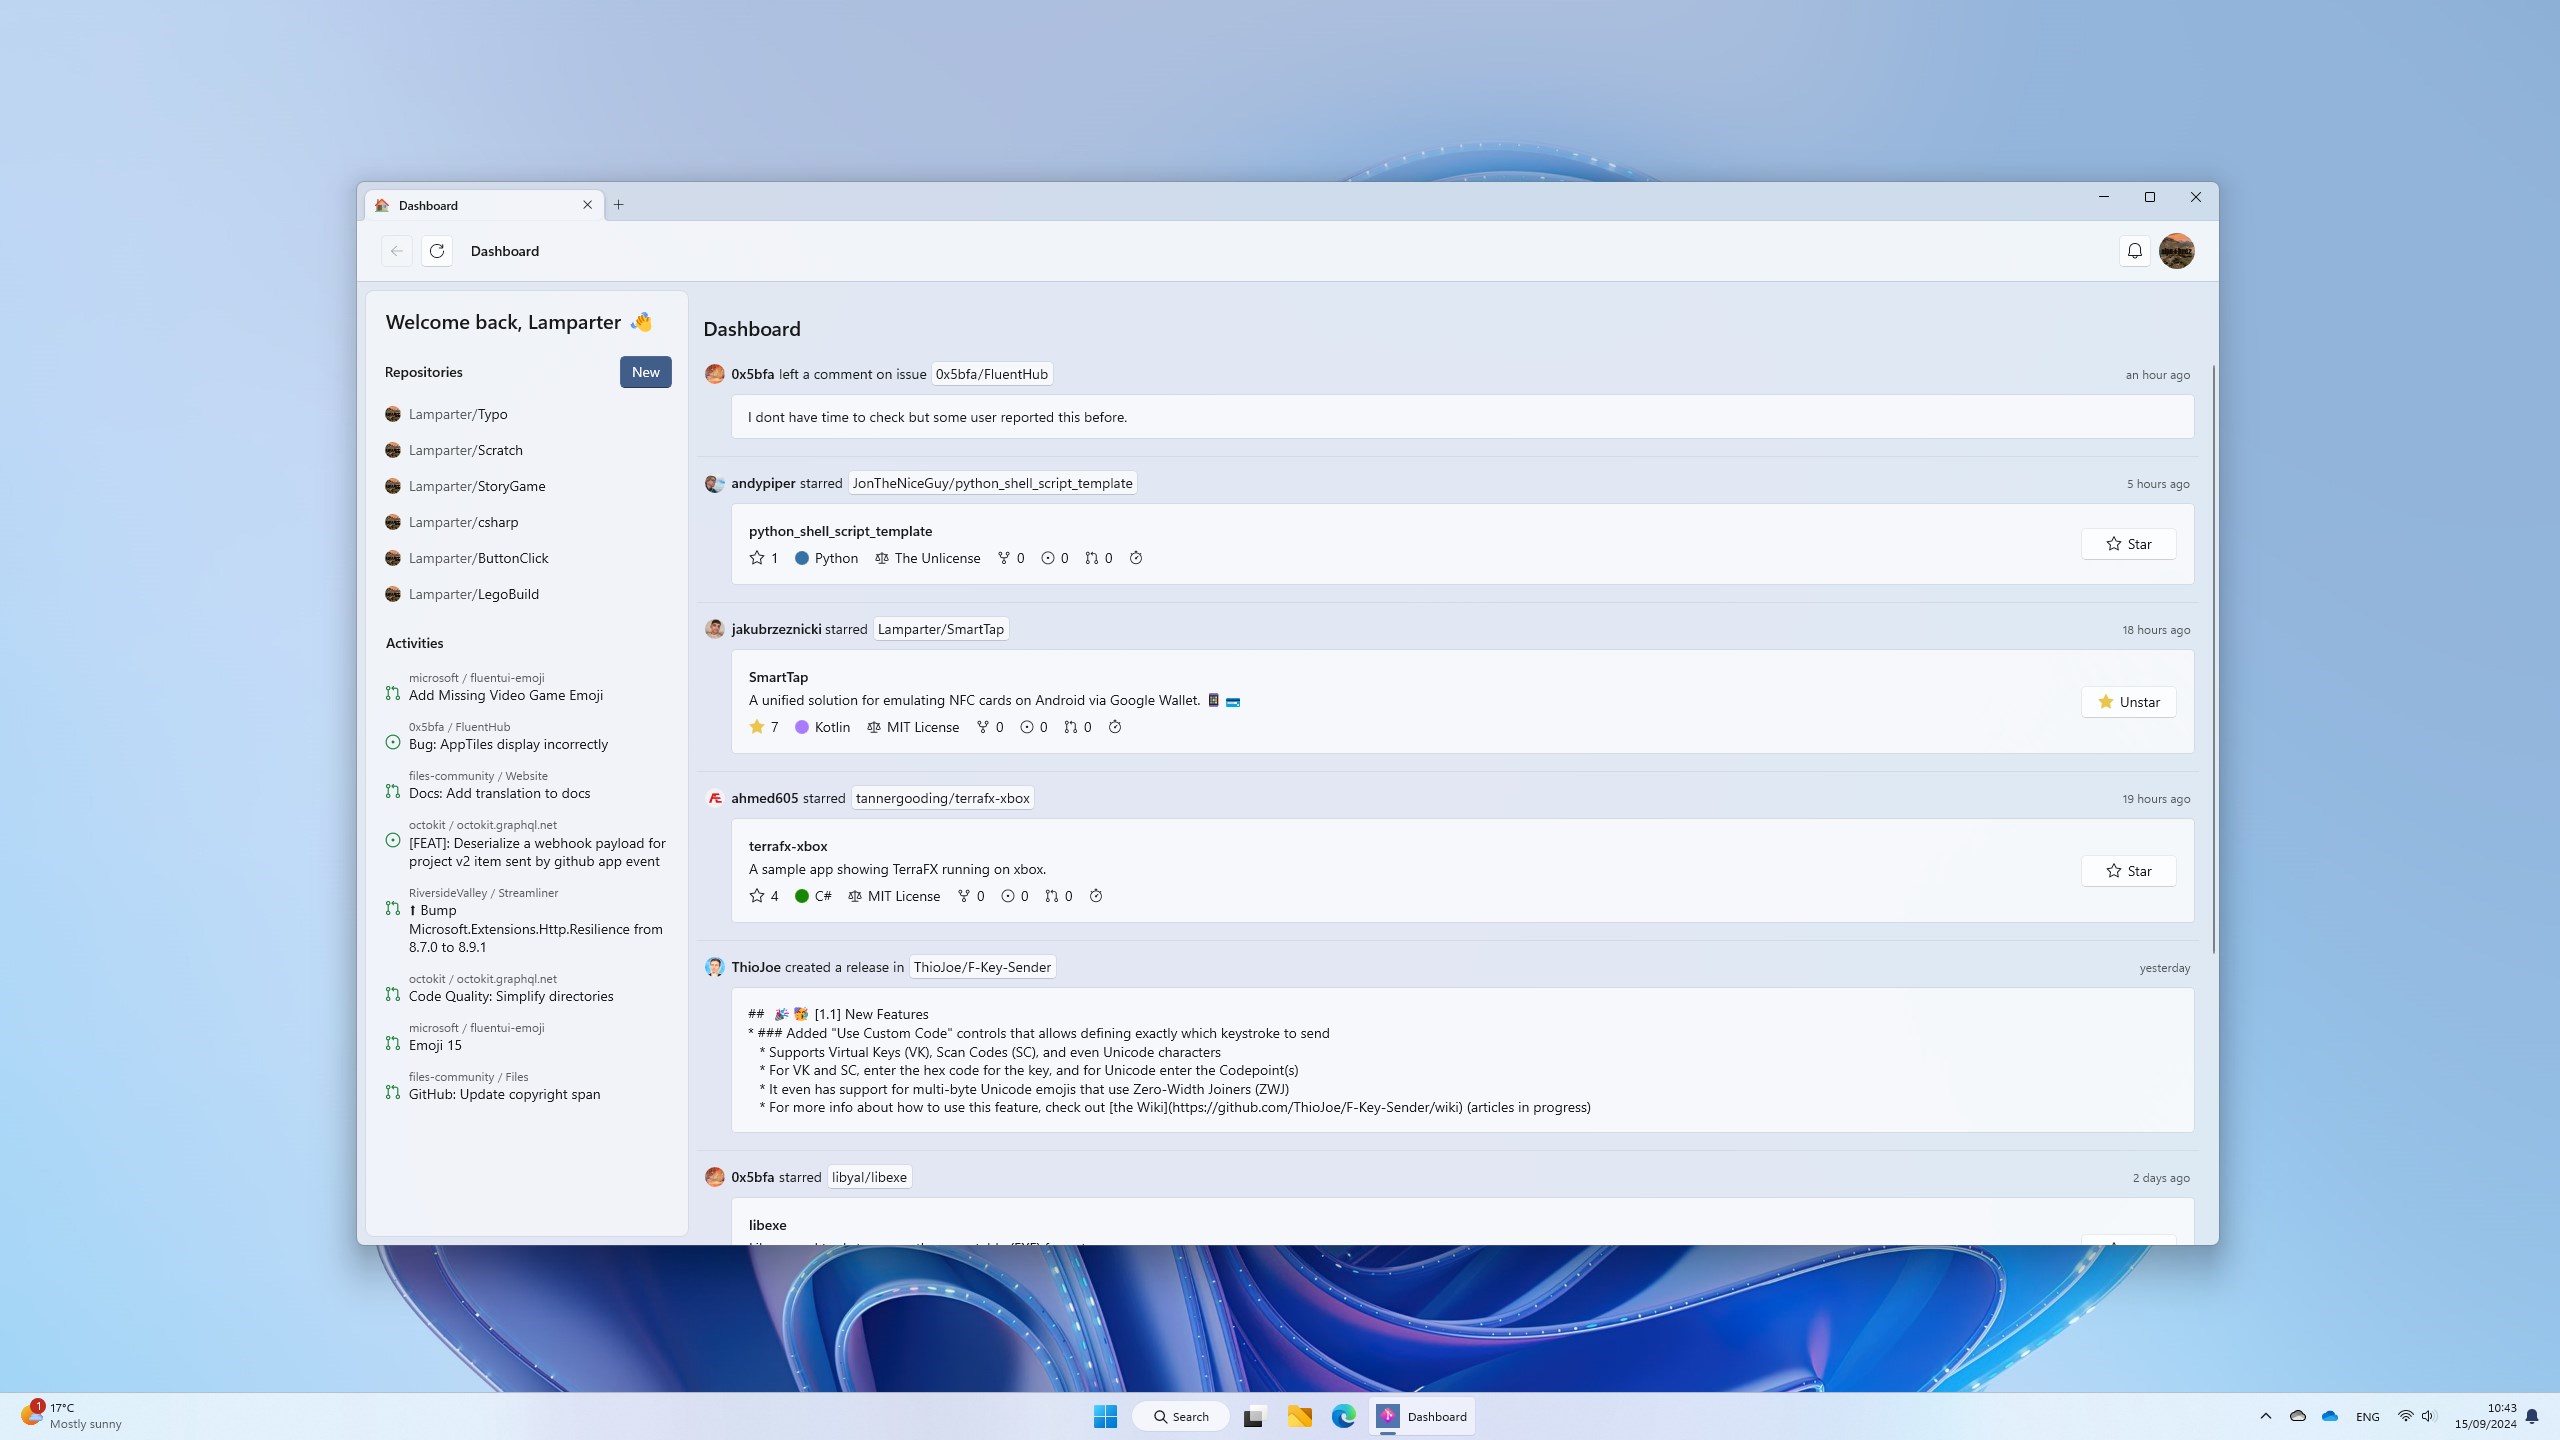Viewport: 2560px width, 1440px height.
Task: Open notifications bell icon
Action: click(x=2134, y=251)
